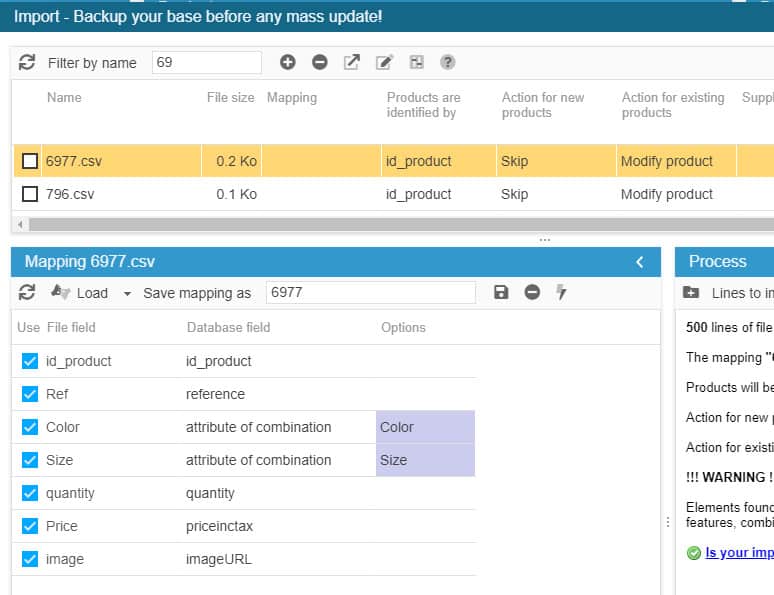Click the lightning bolt icon in the mapping toolbar
Image resolution: width=774 pixels, height=595 pixels.
pyautogui.click(x=562, y=292)
